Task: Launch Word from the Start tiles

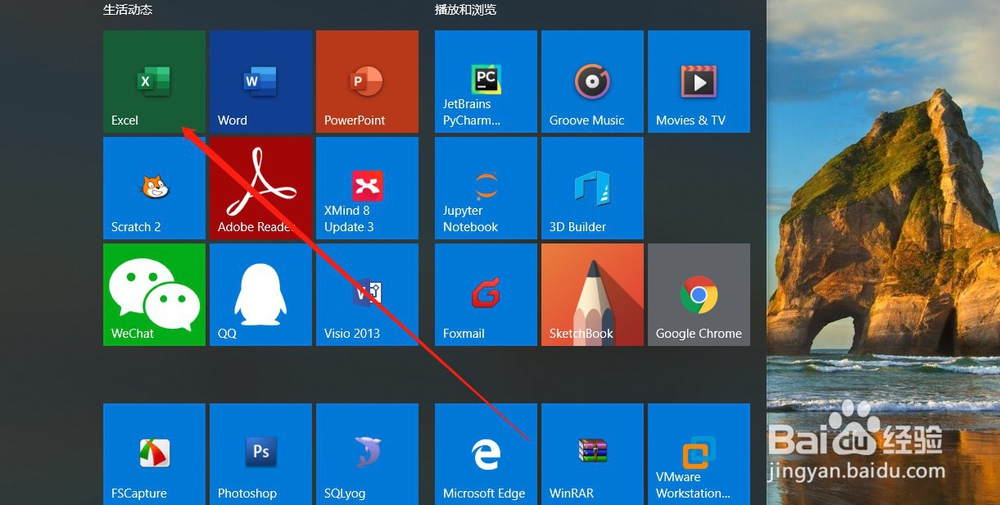Action: (261, 82)
